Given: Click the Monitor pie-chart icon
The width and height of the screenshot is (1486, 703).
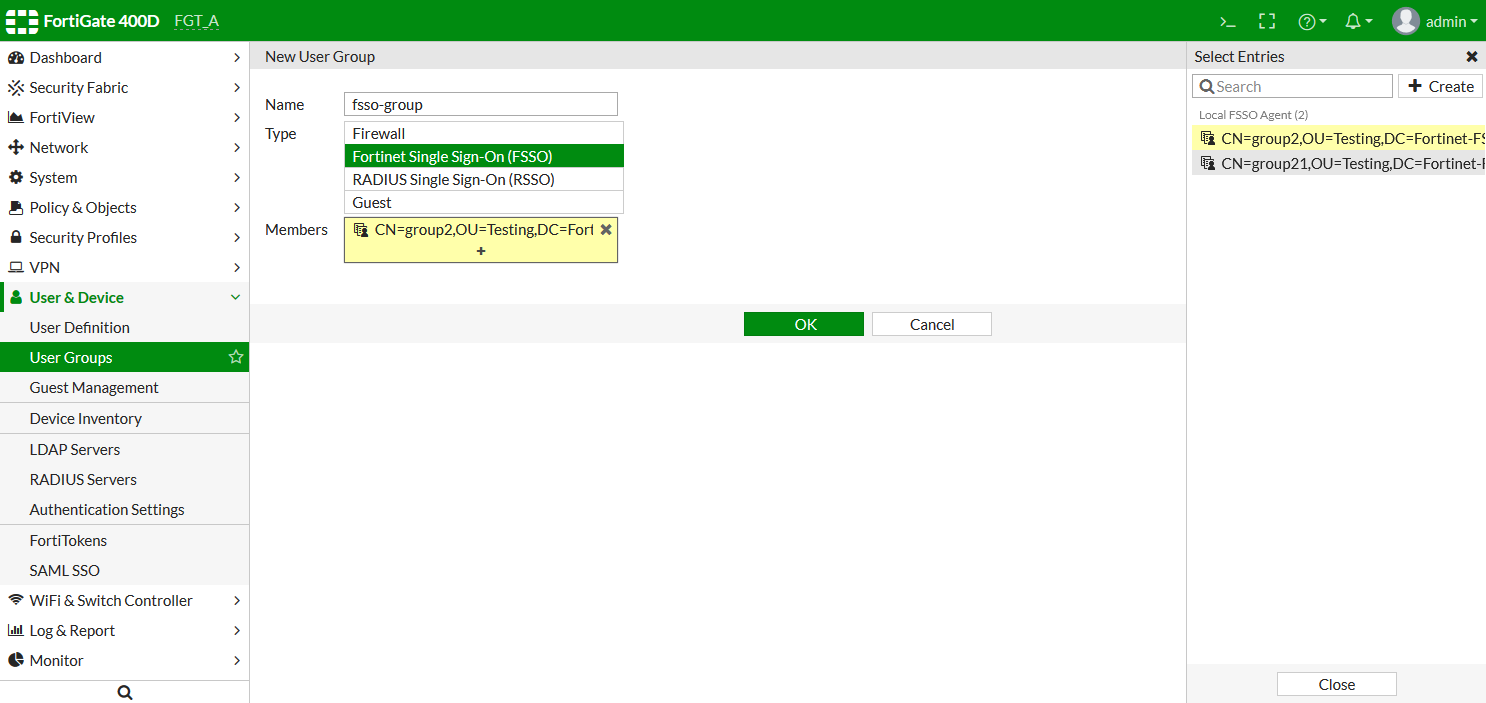Looking at the screenshot, I should [15, 661].
